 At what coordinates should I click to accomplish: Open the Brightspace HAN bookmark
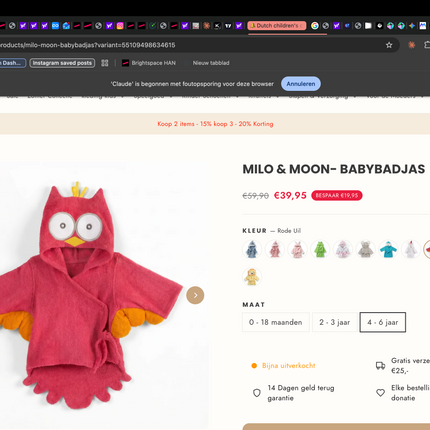click(x=149, y=63)
